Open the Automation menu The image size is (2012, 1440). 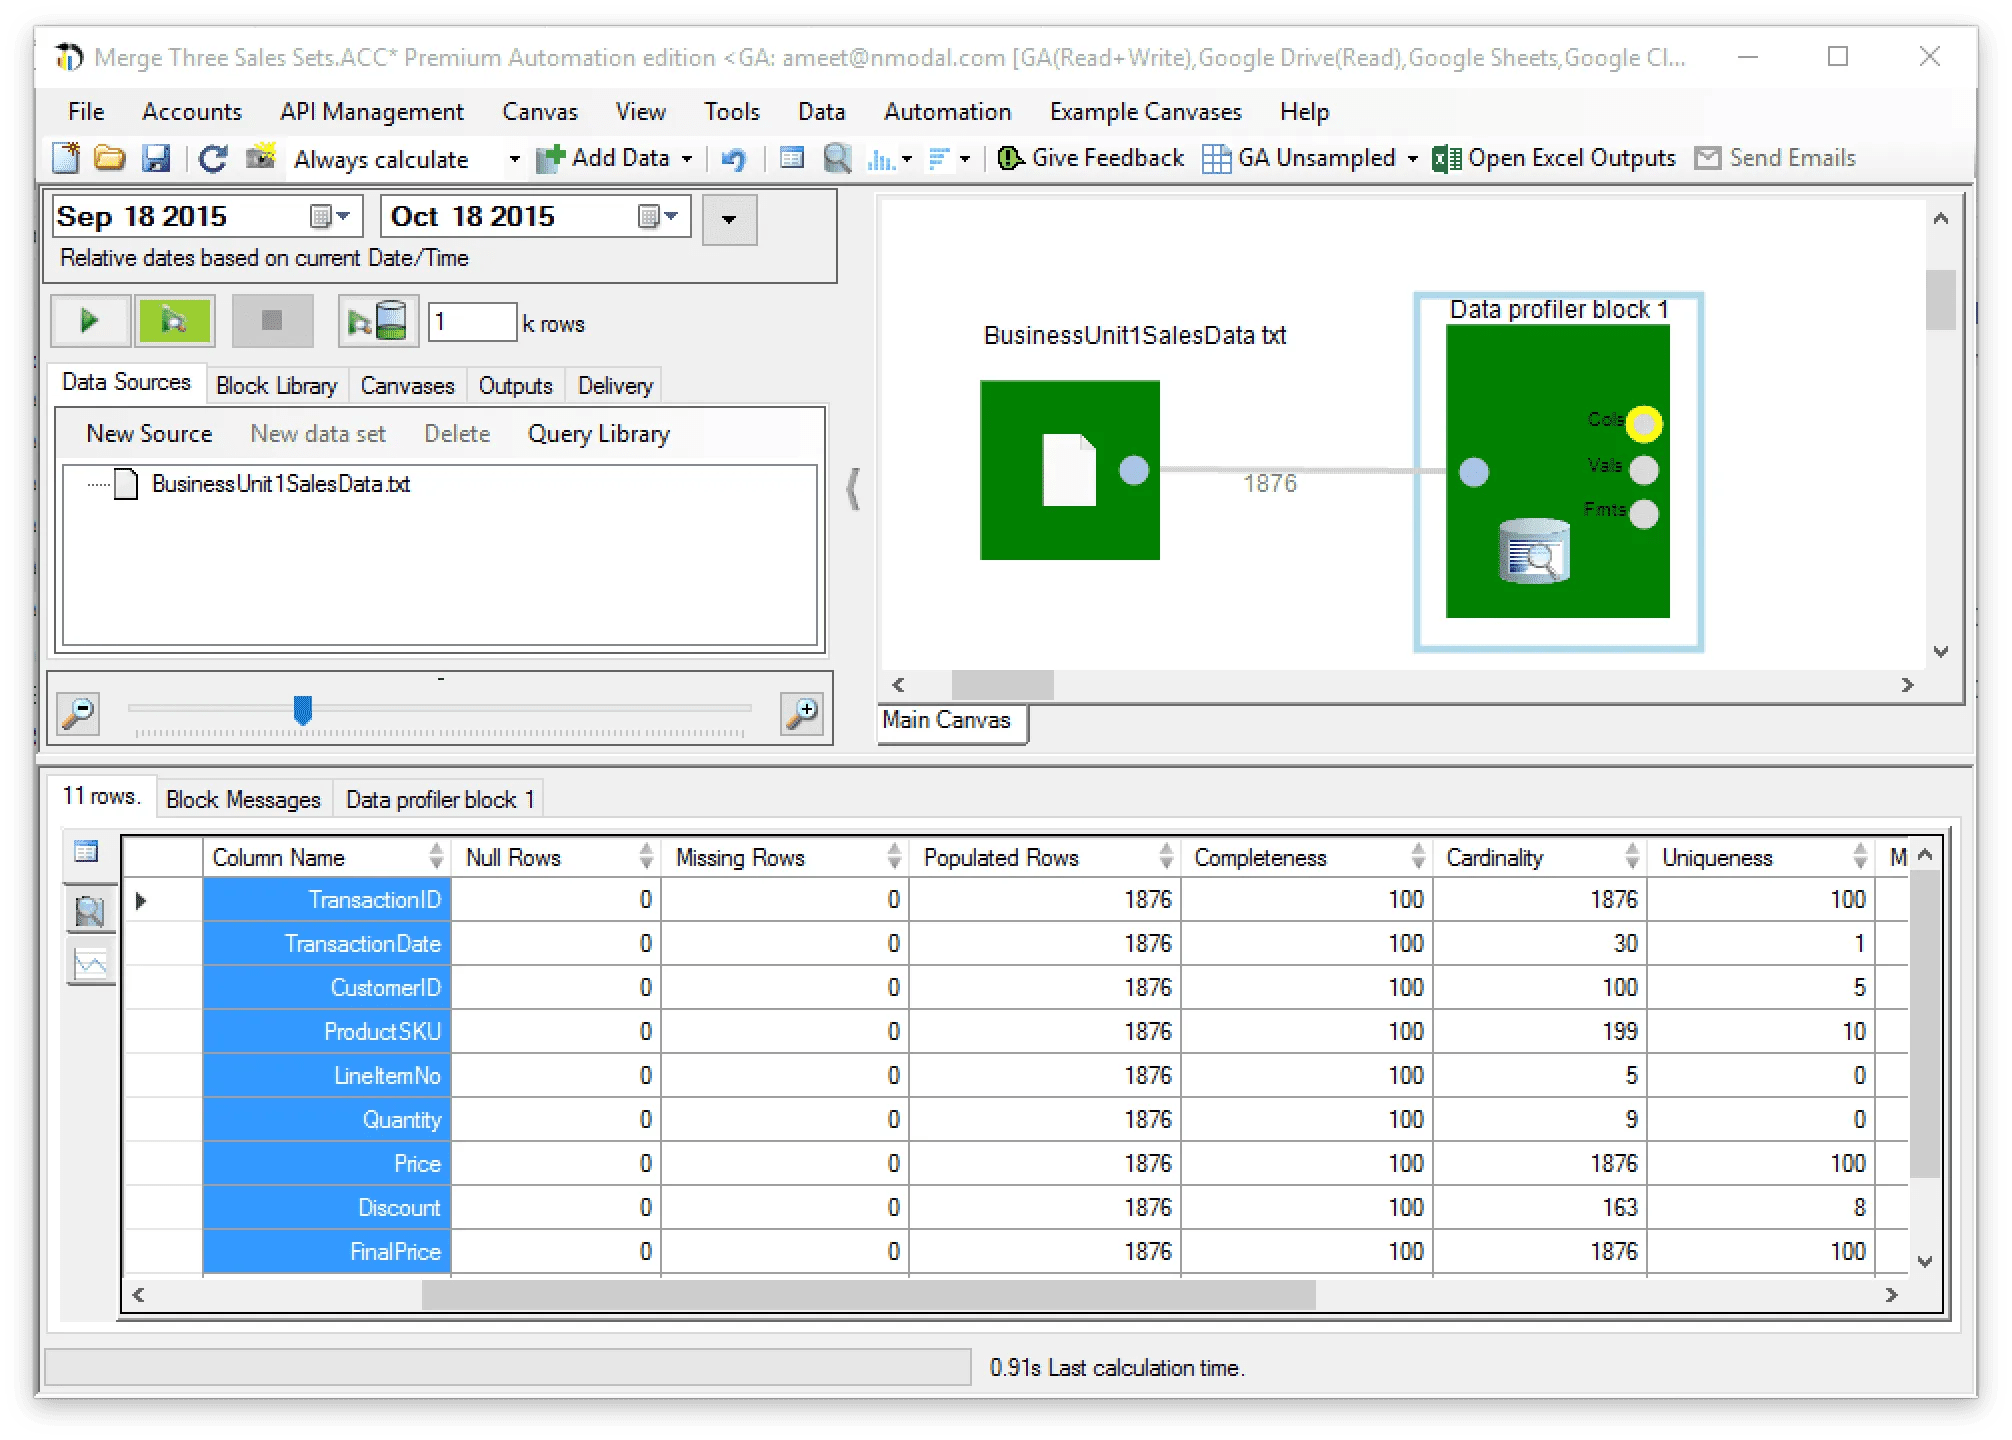pyautogui.click(x=946, y=111)
